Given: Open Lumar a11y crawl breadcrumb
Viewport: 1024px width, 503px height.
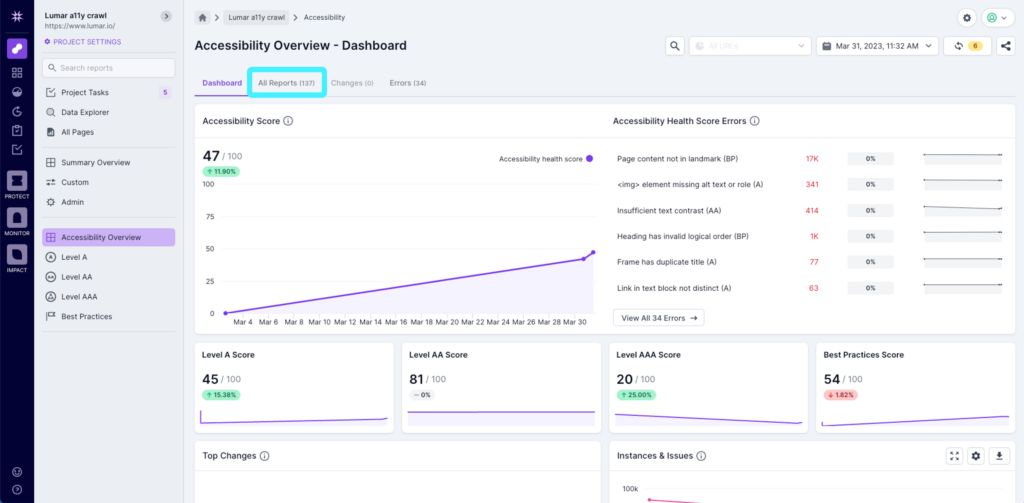Looking at the screenshot, I should click(x=257, y=18).
